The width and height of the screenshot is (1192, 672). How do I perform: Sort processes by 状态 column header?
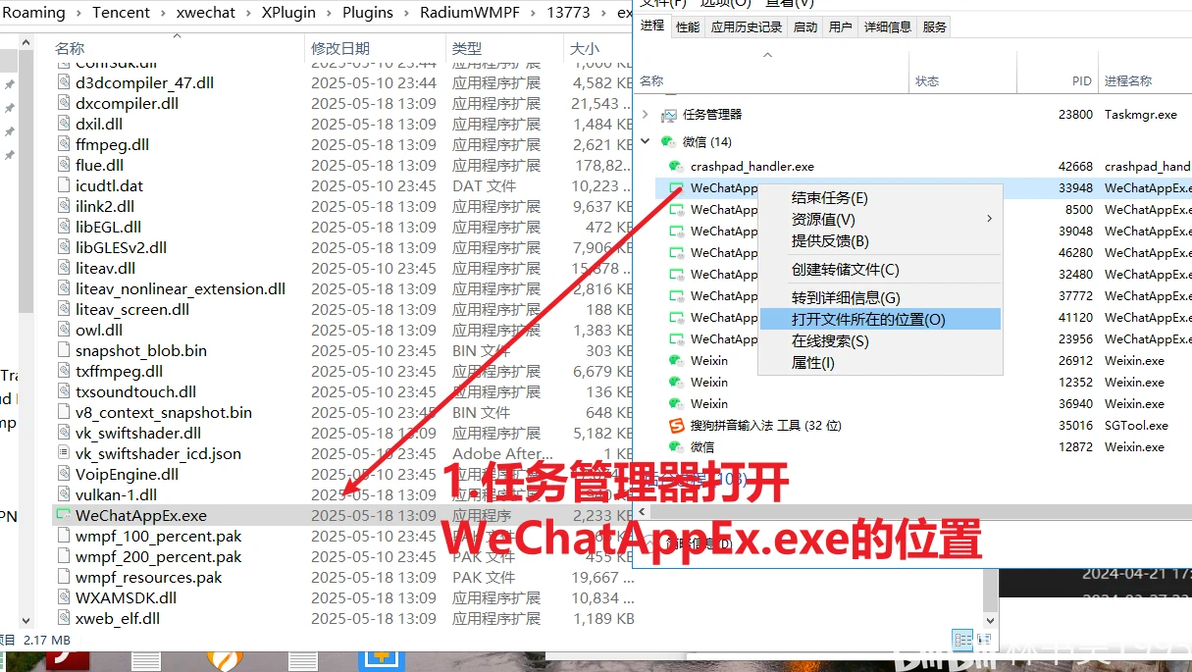coord(927,81)
